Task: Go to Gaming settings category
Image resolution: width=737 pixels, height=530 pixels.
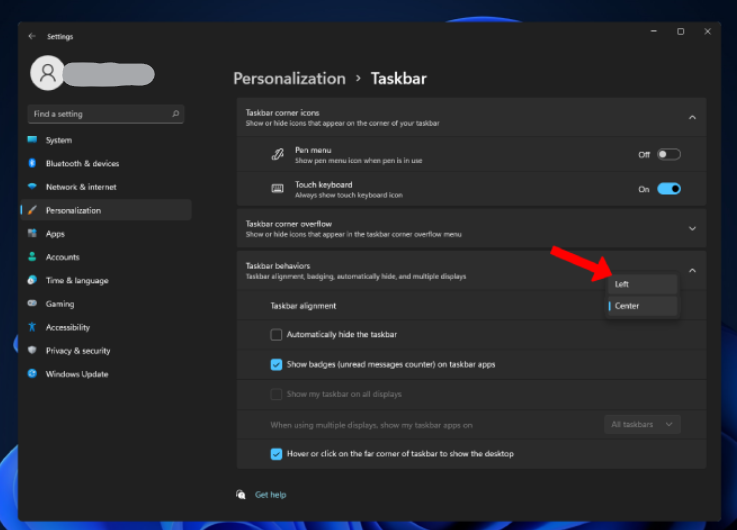Action: pyautogui.click(x=106, y=304)
